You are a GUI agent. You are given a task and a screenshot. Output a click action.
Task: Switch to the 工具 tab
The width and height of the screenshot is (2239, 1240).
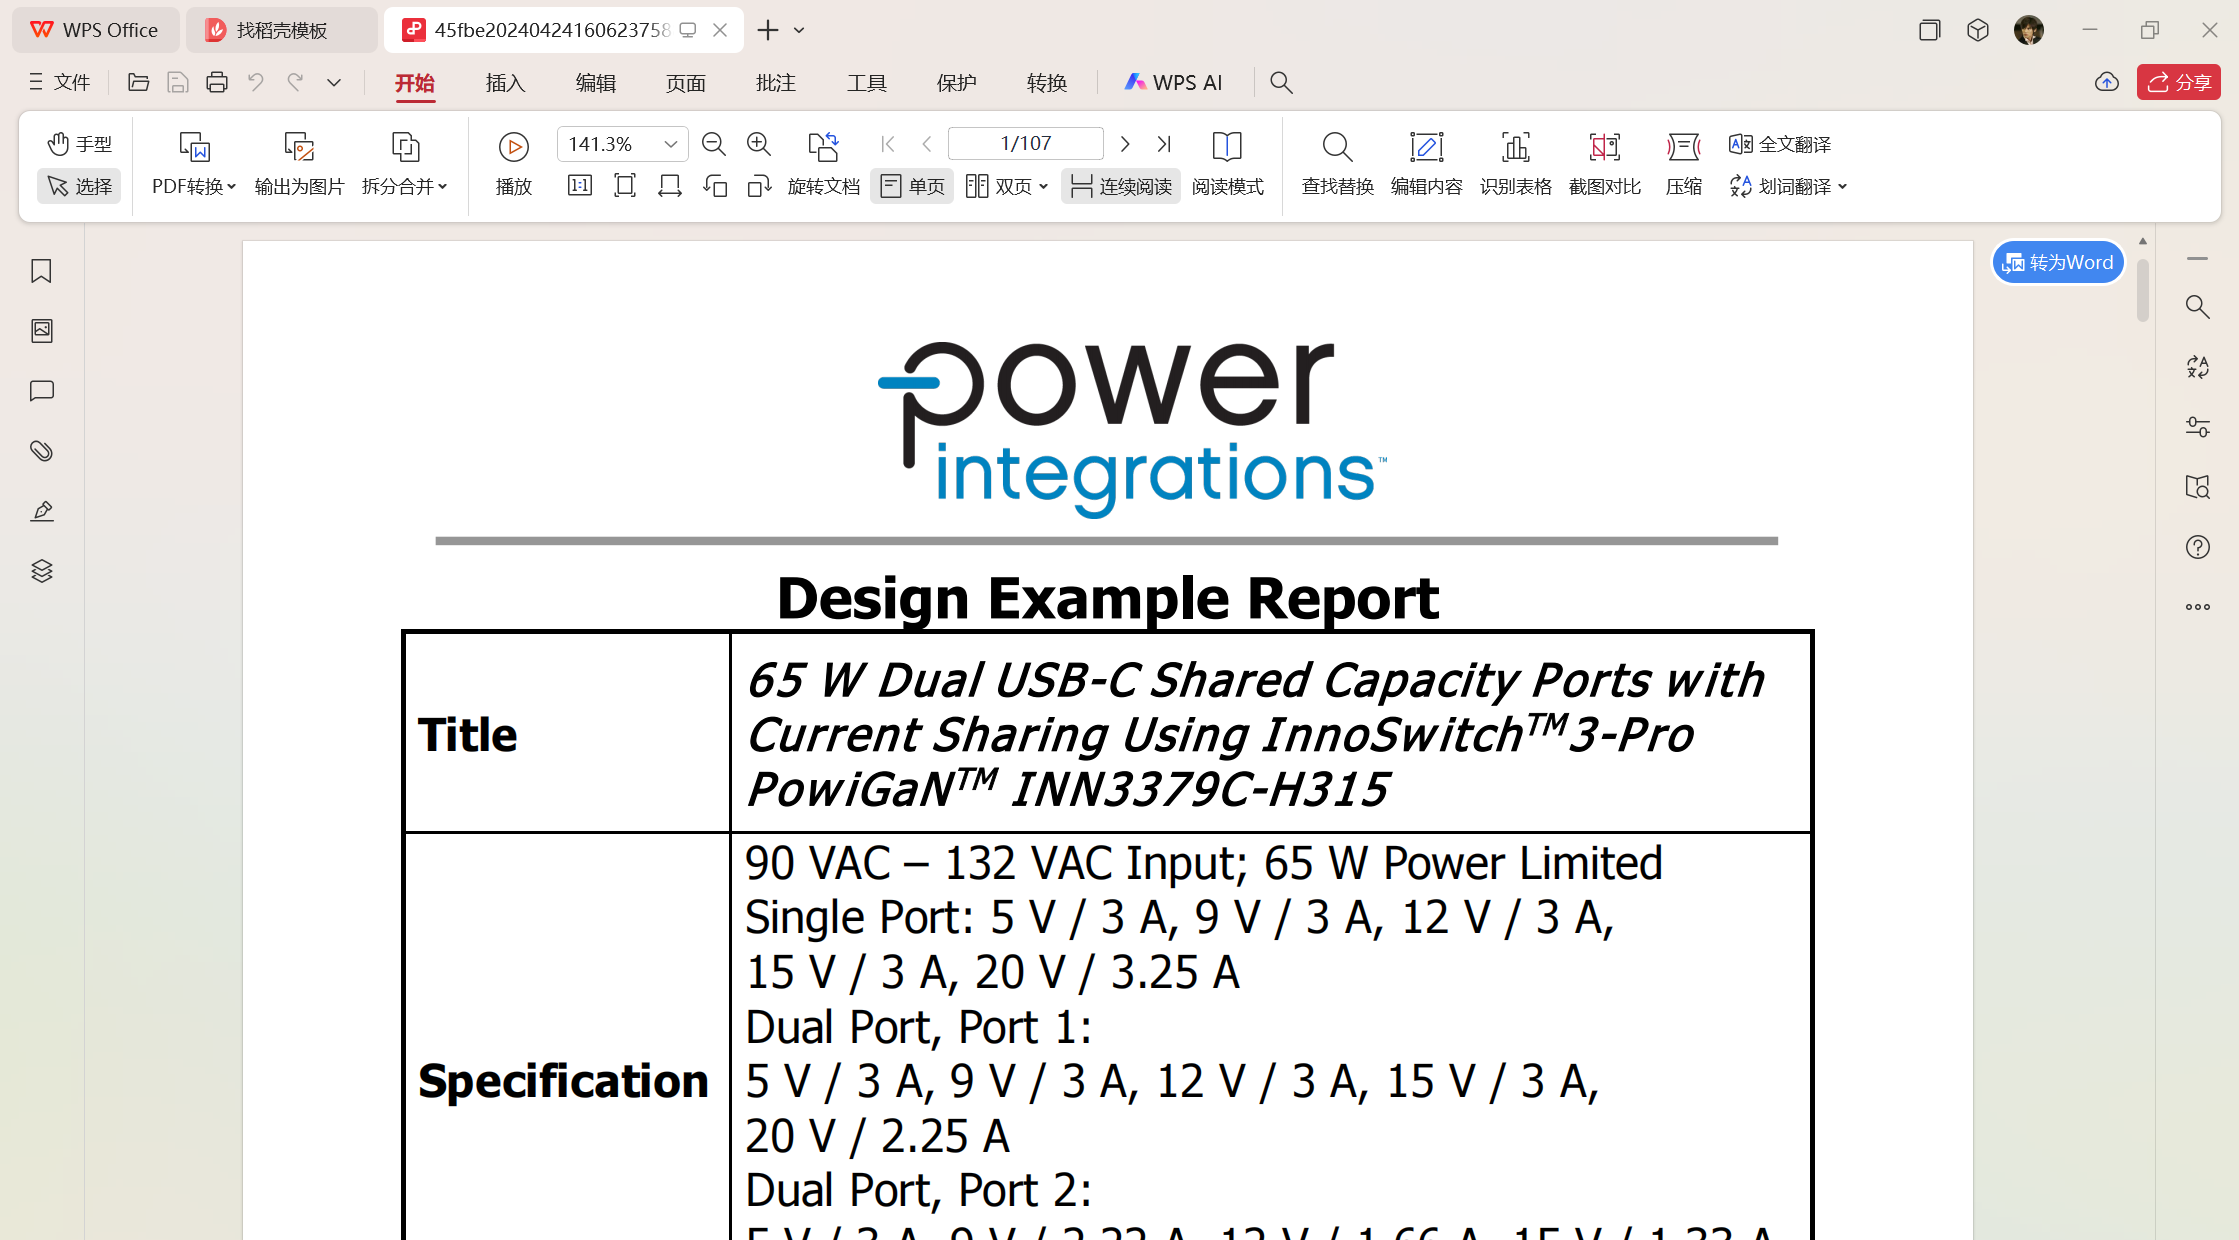point(867,83)
